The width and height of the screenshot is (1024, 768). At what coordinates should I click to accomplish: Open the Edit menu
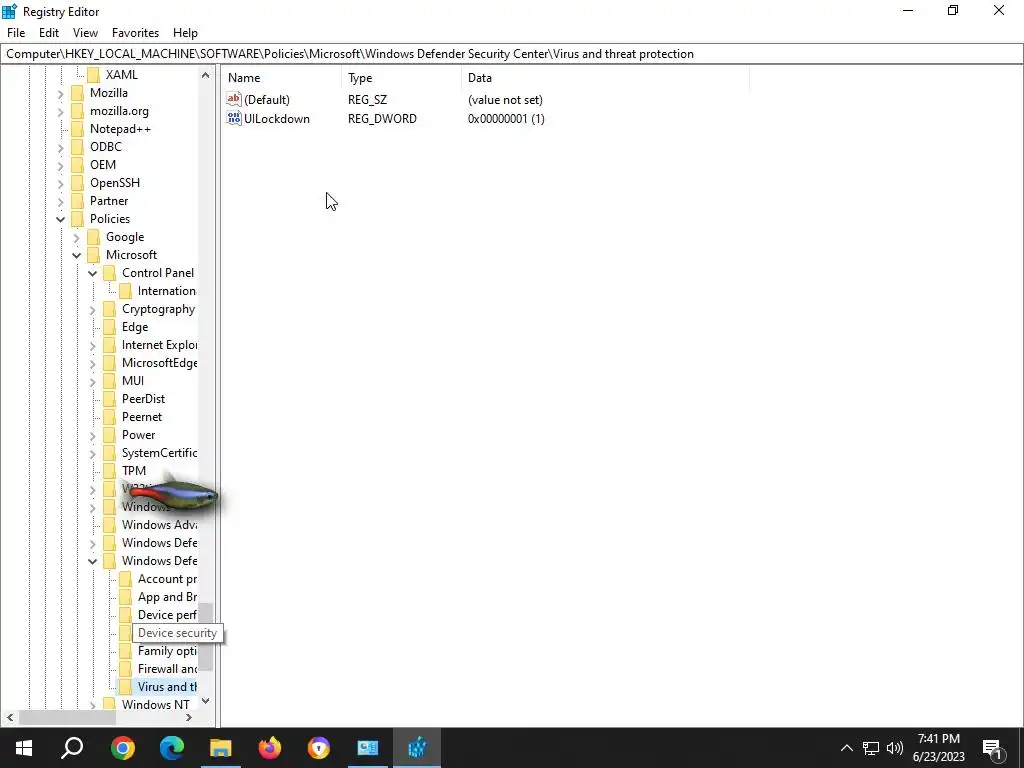pos(49,33)
